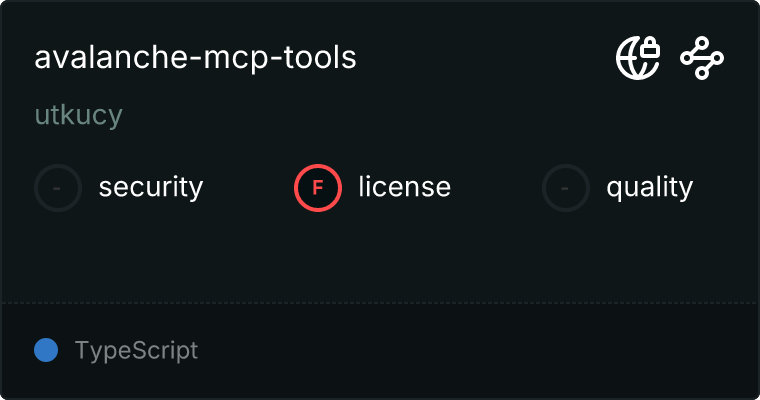Open the utkucy author profile

point(78,115)
